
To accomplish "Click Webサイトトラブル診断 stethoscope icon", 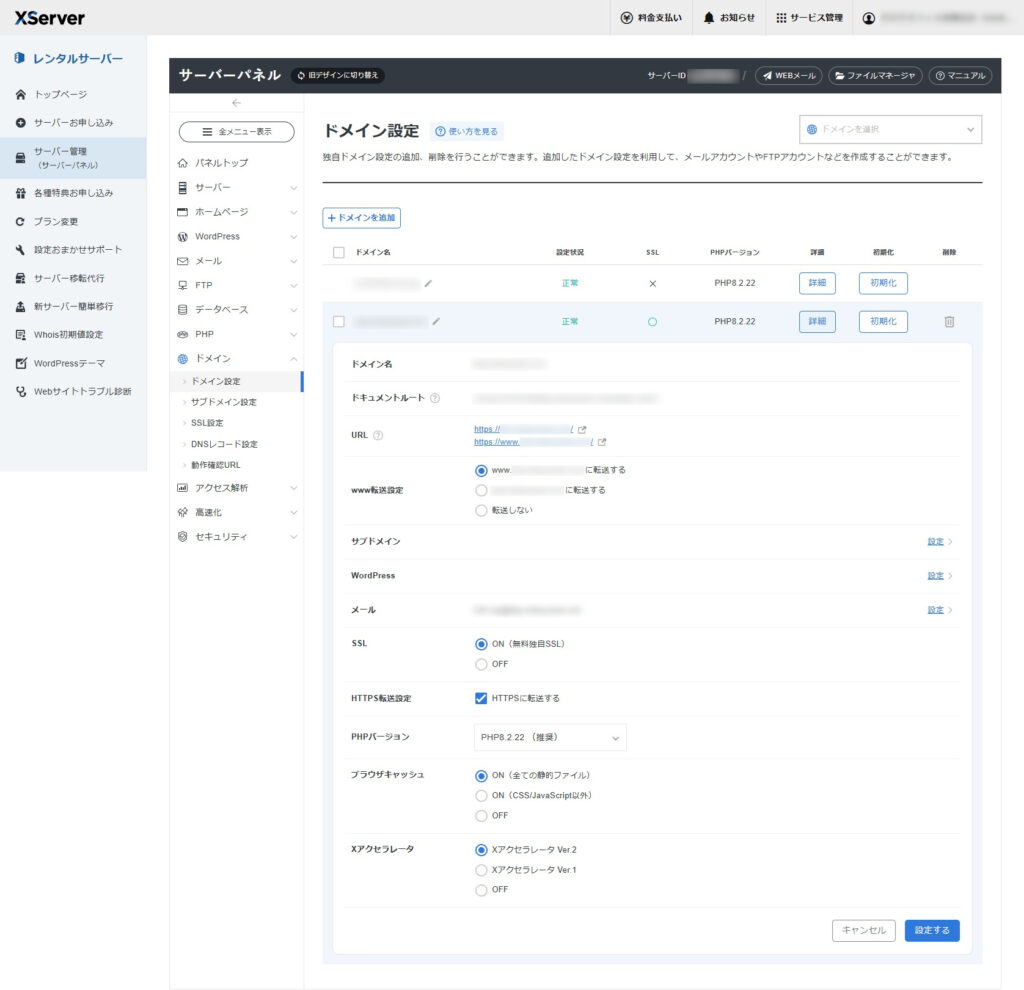I will tap(20, 392).
